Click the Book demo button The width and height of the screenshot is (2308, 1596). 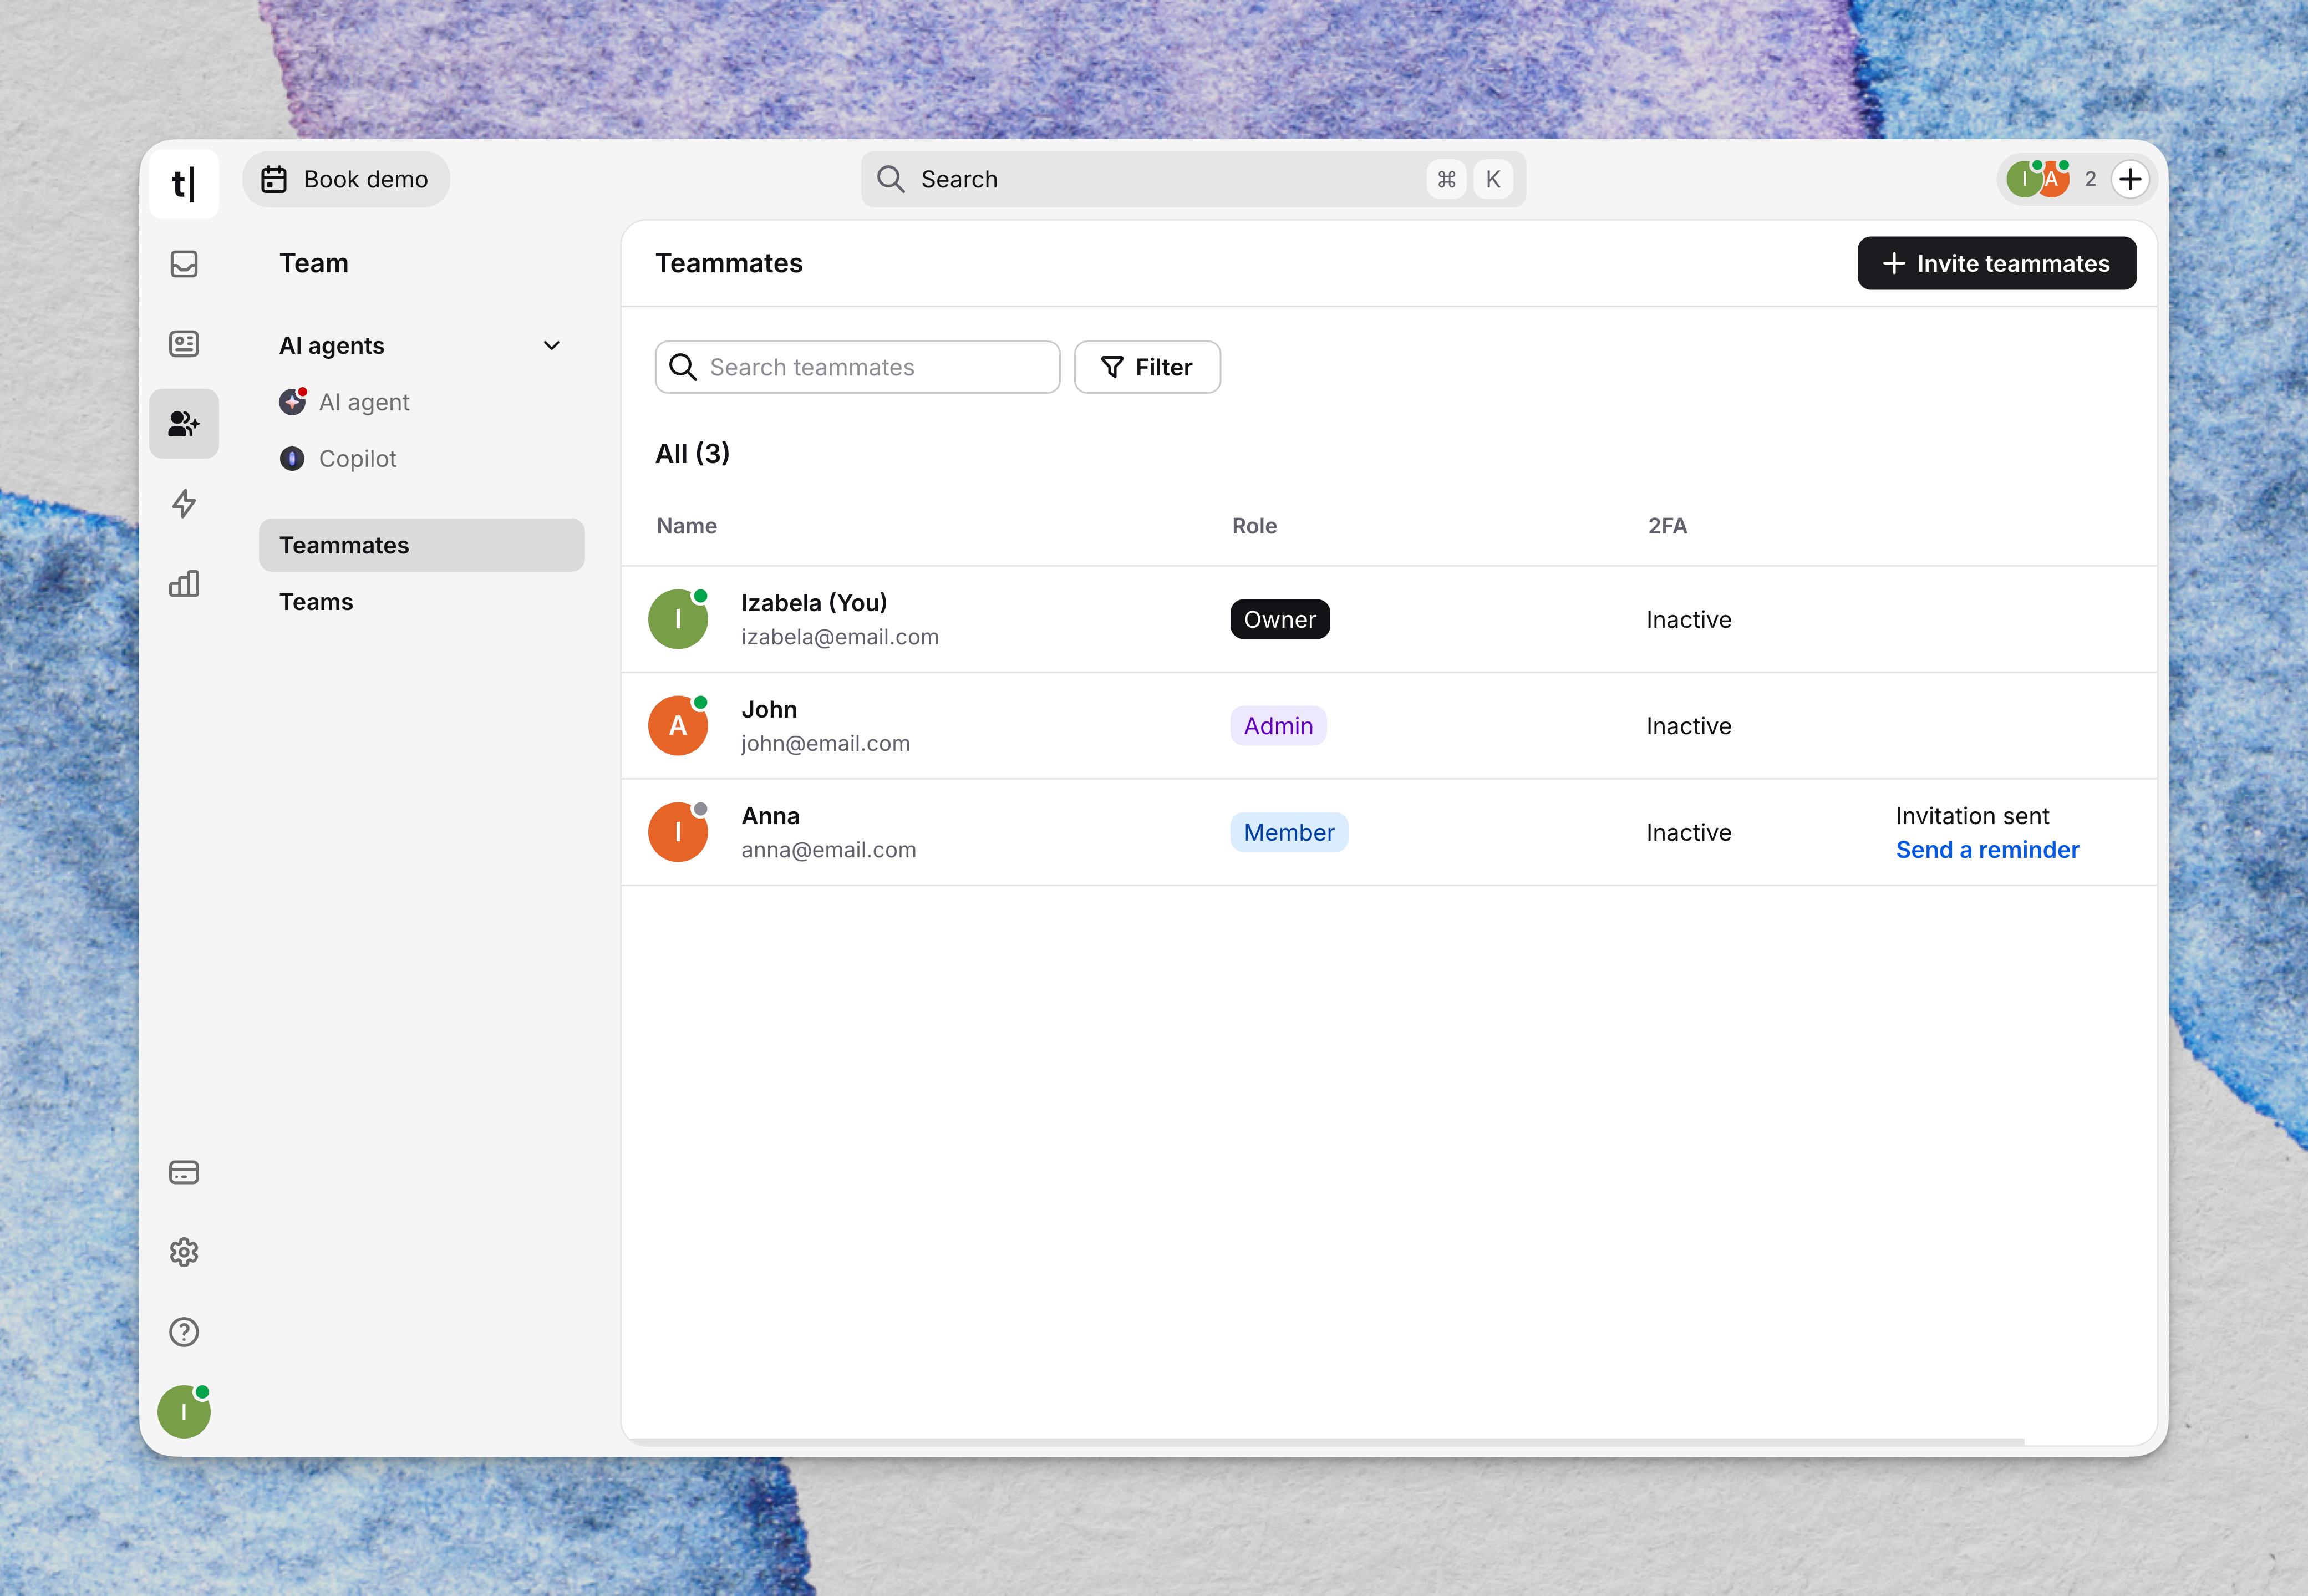coord(346,179)
